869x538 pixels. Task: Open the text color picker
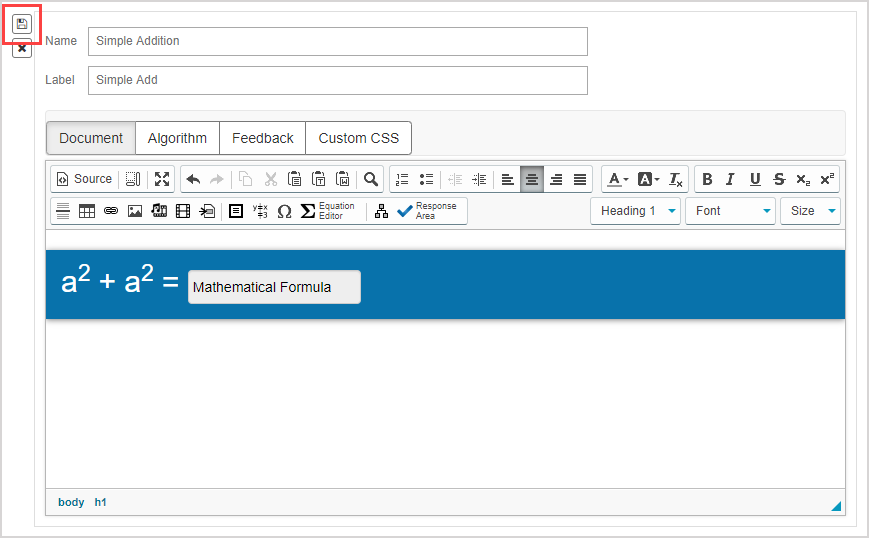(x=617, y=179)
